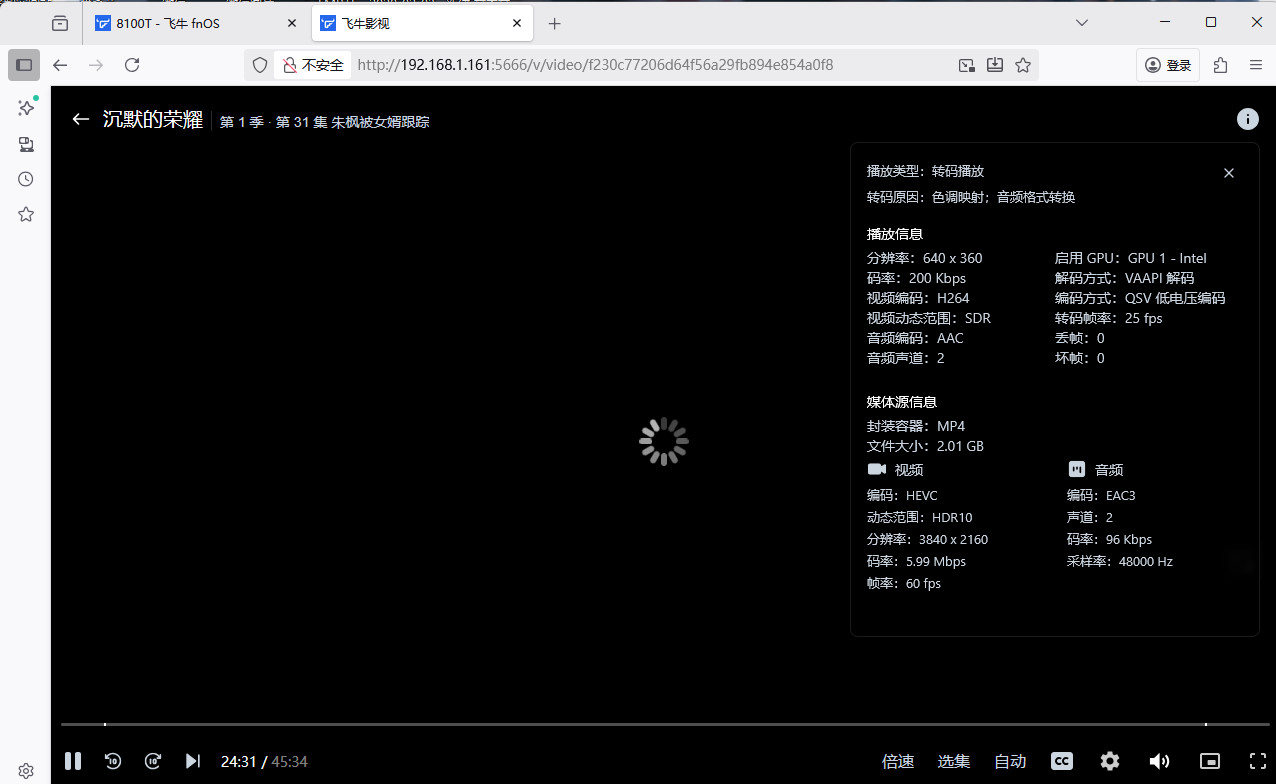The width and height of the screenshot is (1276, 784).
Task: Open player settings with the gear icon
Action: coord(1109,761)
